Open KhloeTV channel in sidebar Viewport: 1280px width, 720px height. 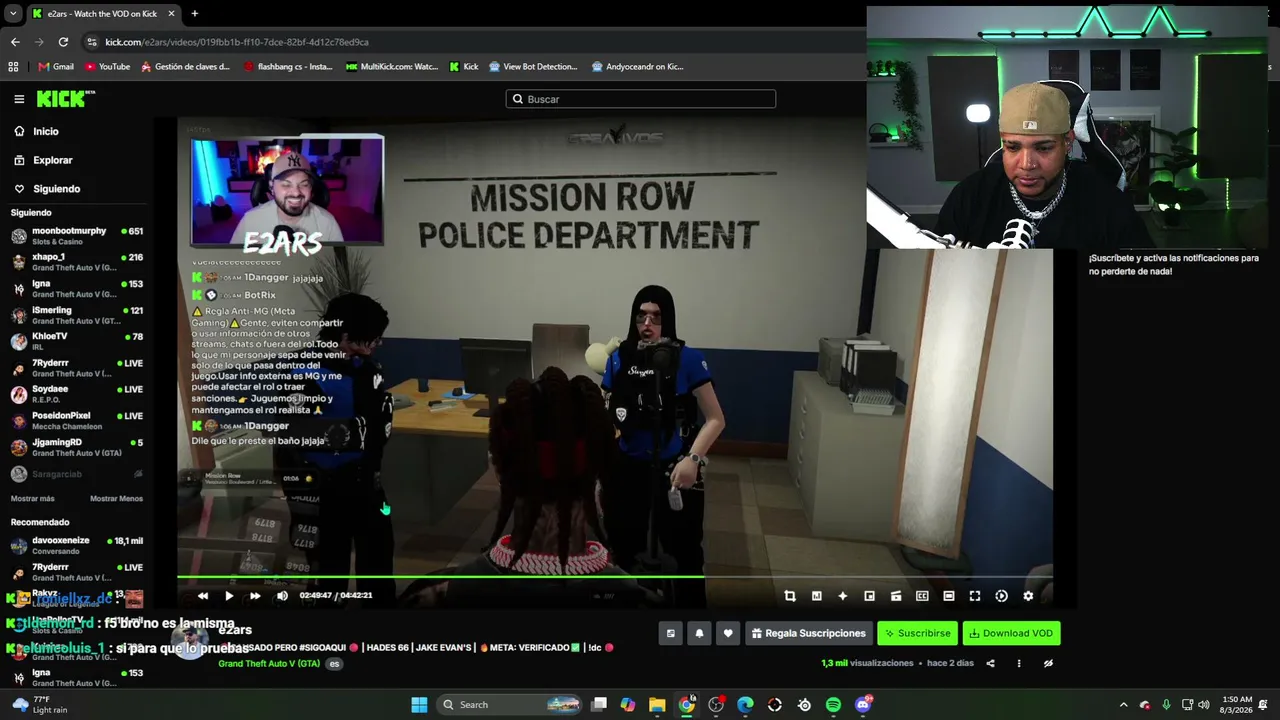77,341
